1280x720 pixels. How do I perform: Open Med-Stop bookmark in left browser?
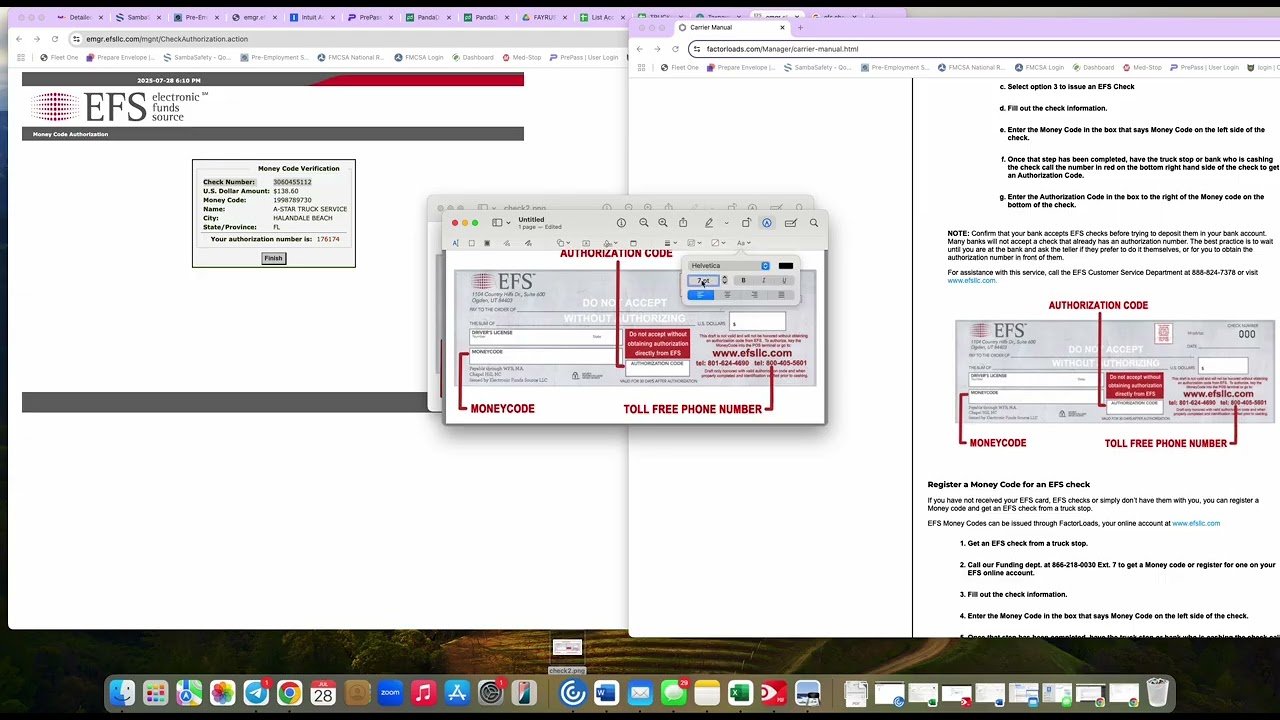pyautogui.click(x=521, y=57)
